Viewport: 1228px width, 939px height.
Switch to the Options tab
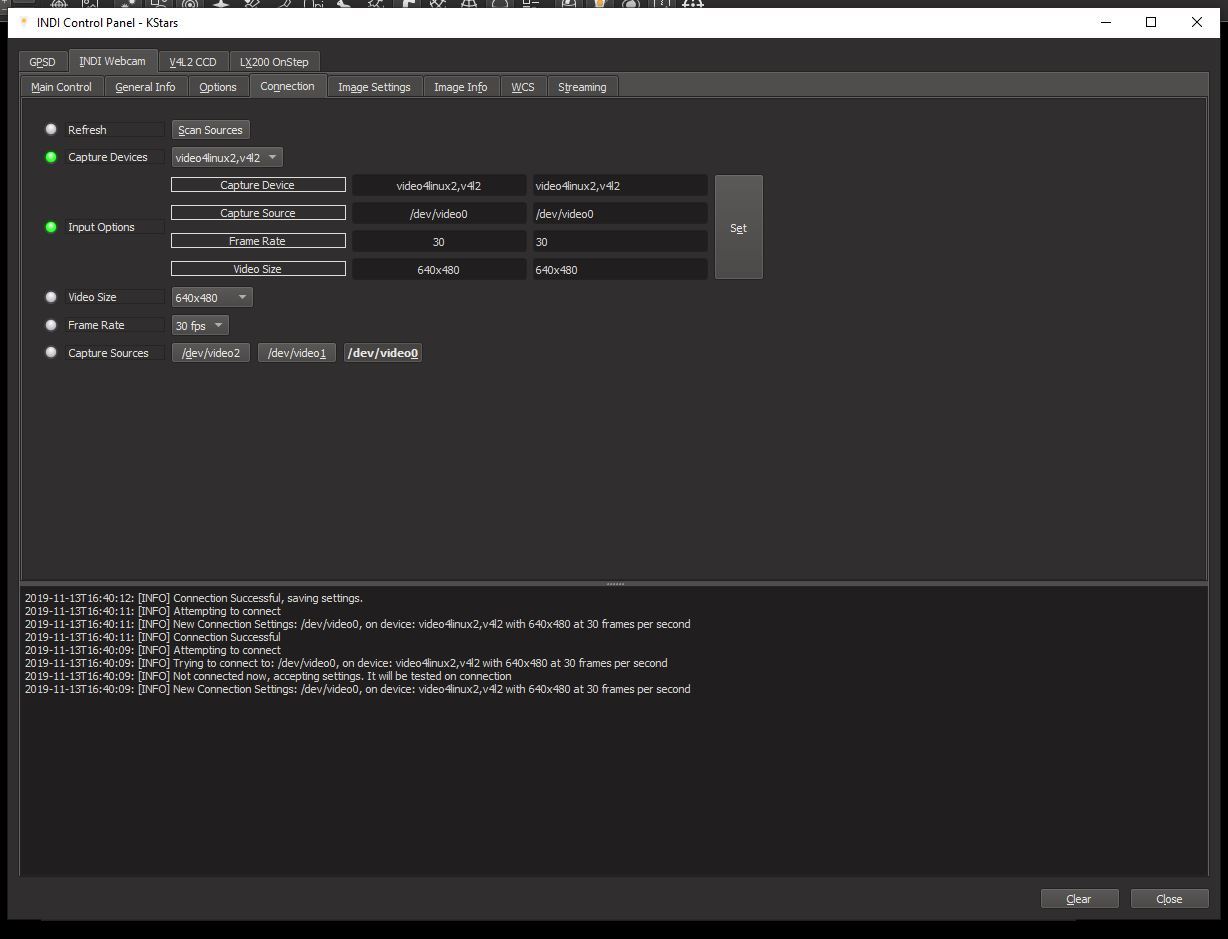point(218,87)
